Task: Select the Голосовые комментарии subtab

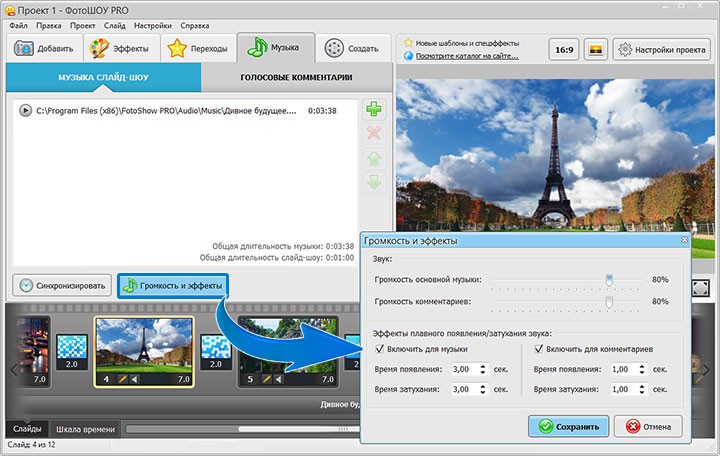Action: coord(296,77)
